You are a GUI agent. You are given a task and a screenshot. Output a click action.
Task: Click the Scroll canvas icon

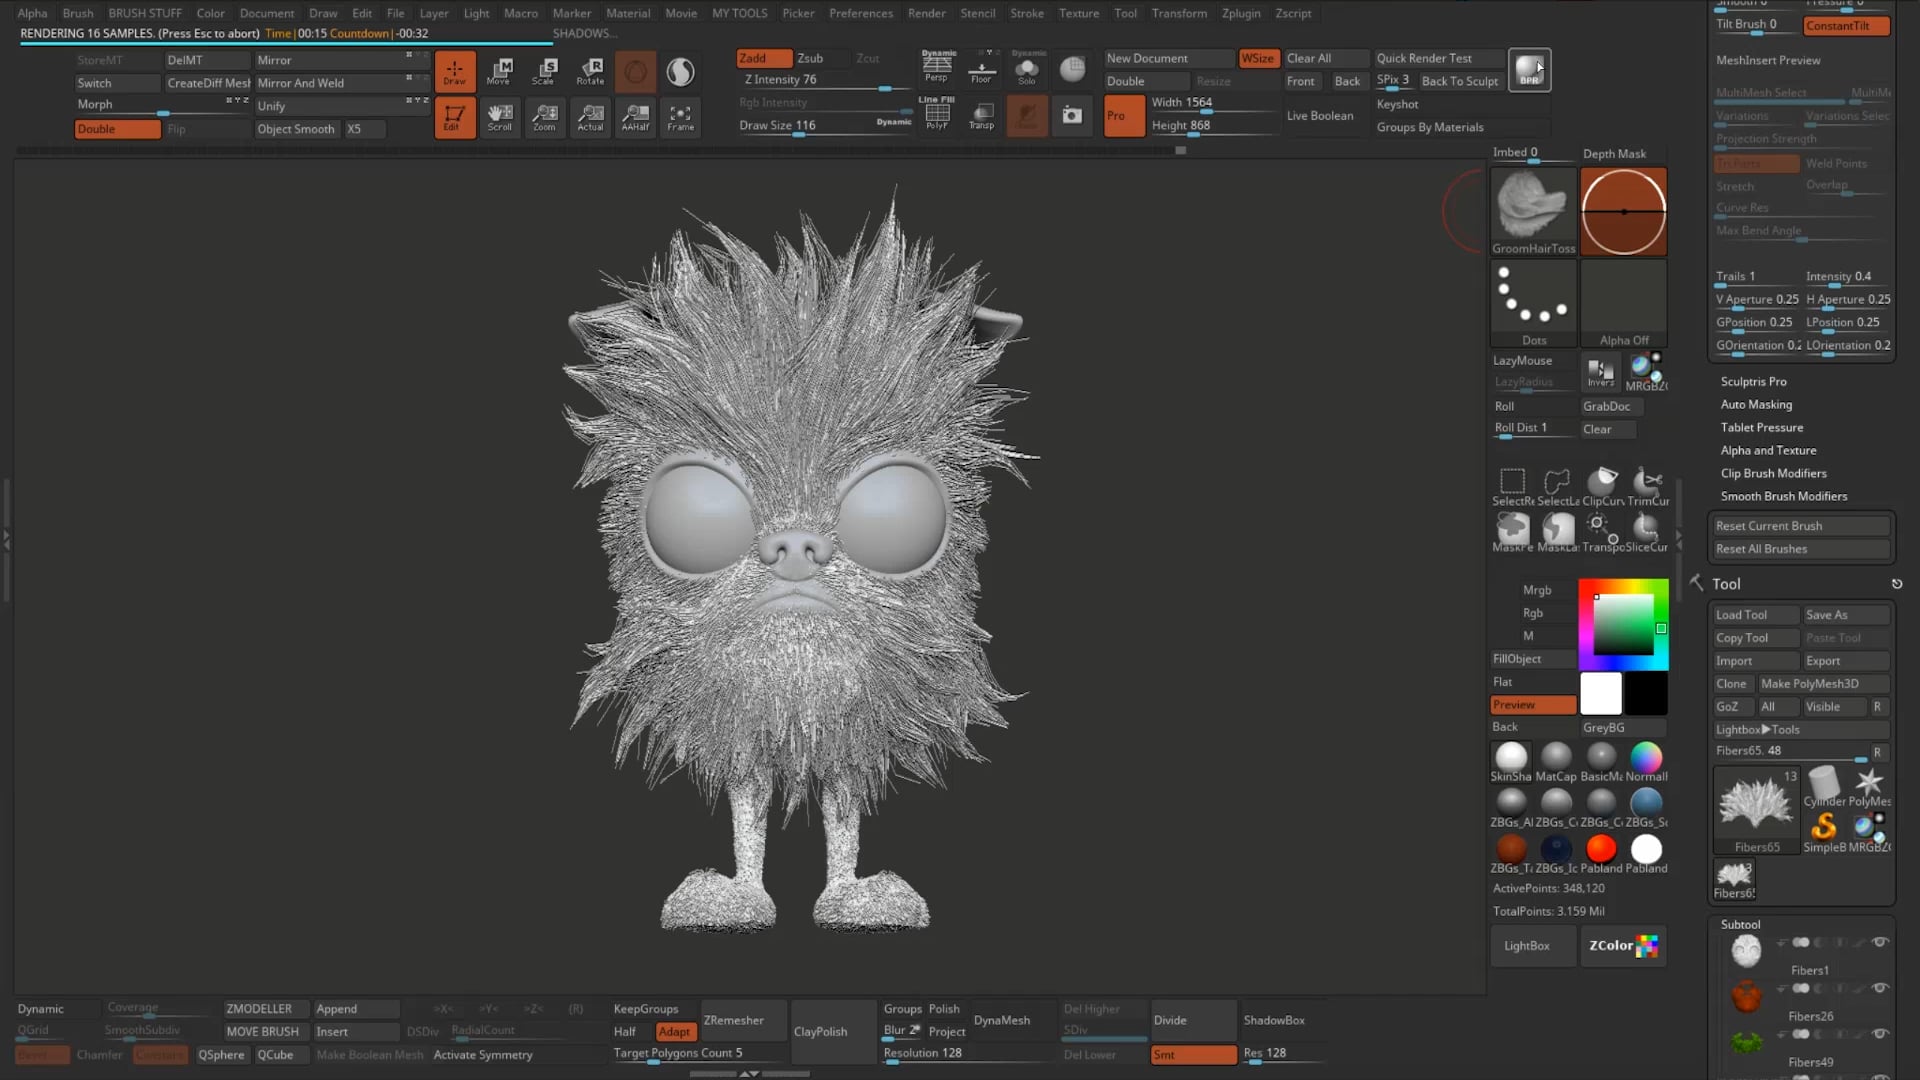pos(499,117)
